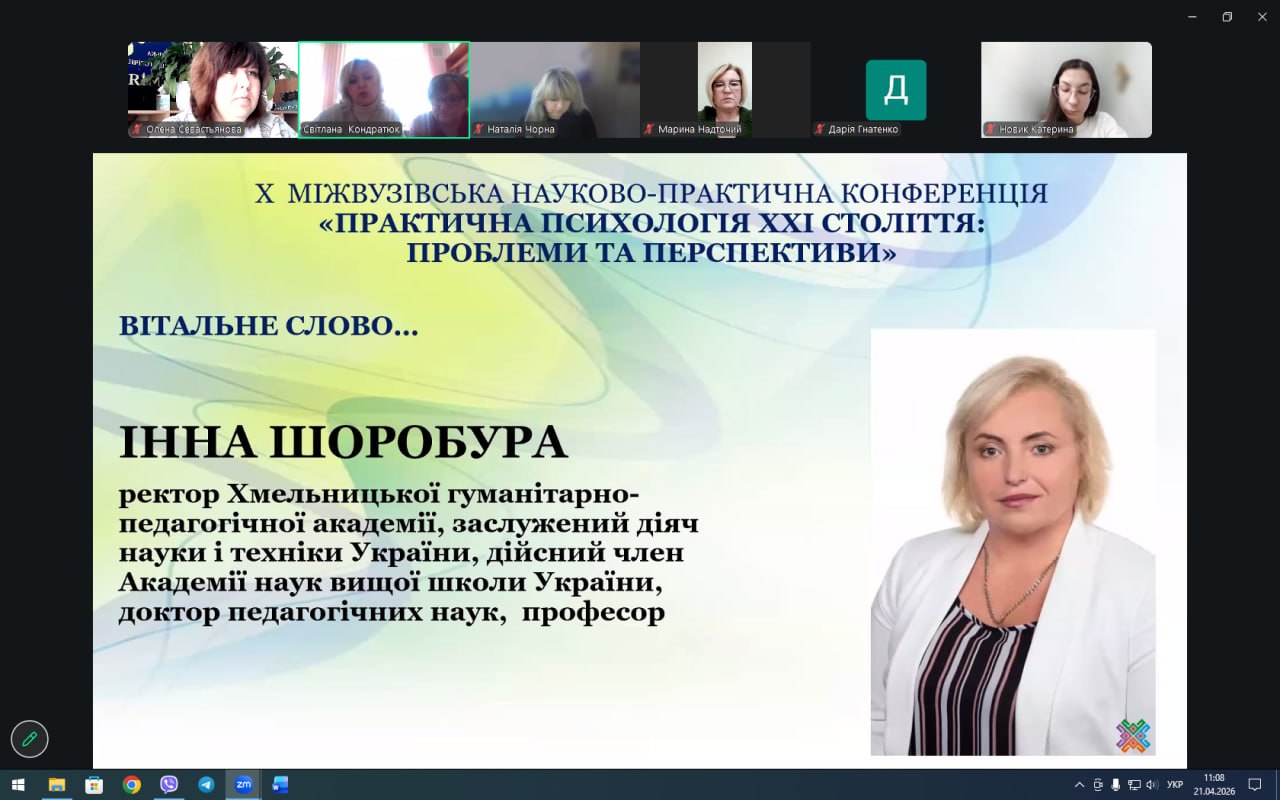Select Світлана Кондратюк's video thumbnail

point(384,89)
